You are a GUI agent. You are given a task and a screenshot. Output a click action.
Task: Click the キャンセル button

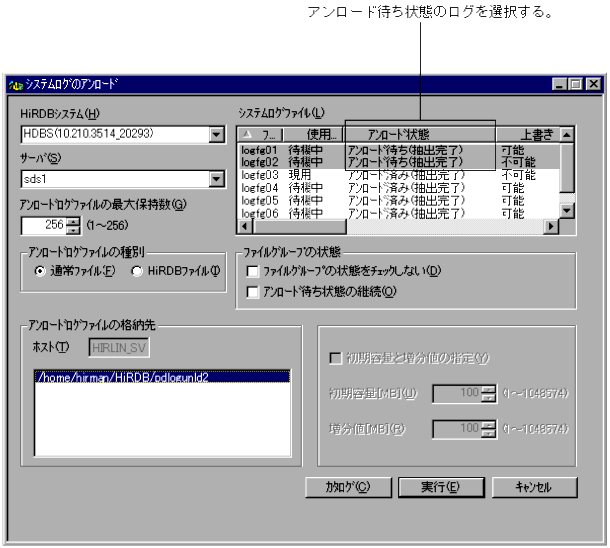tap(535, 487)
